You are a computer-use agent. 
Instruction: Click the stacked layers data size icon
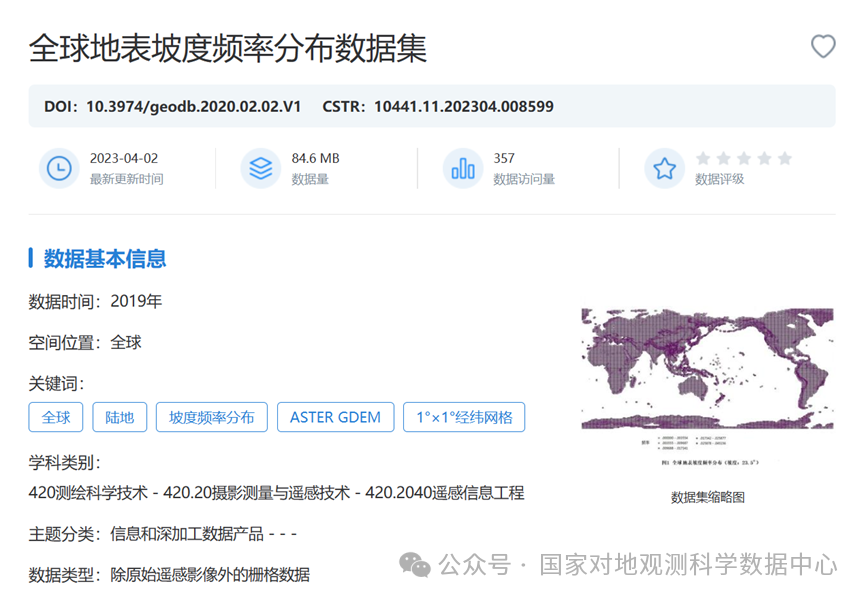point(260,168)
